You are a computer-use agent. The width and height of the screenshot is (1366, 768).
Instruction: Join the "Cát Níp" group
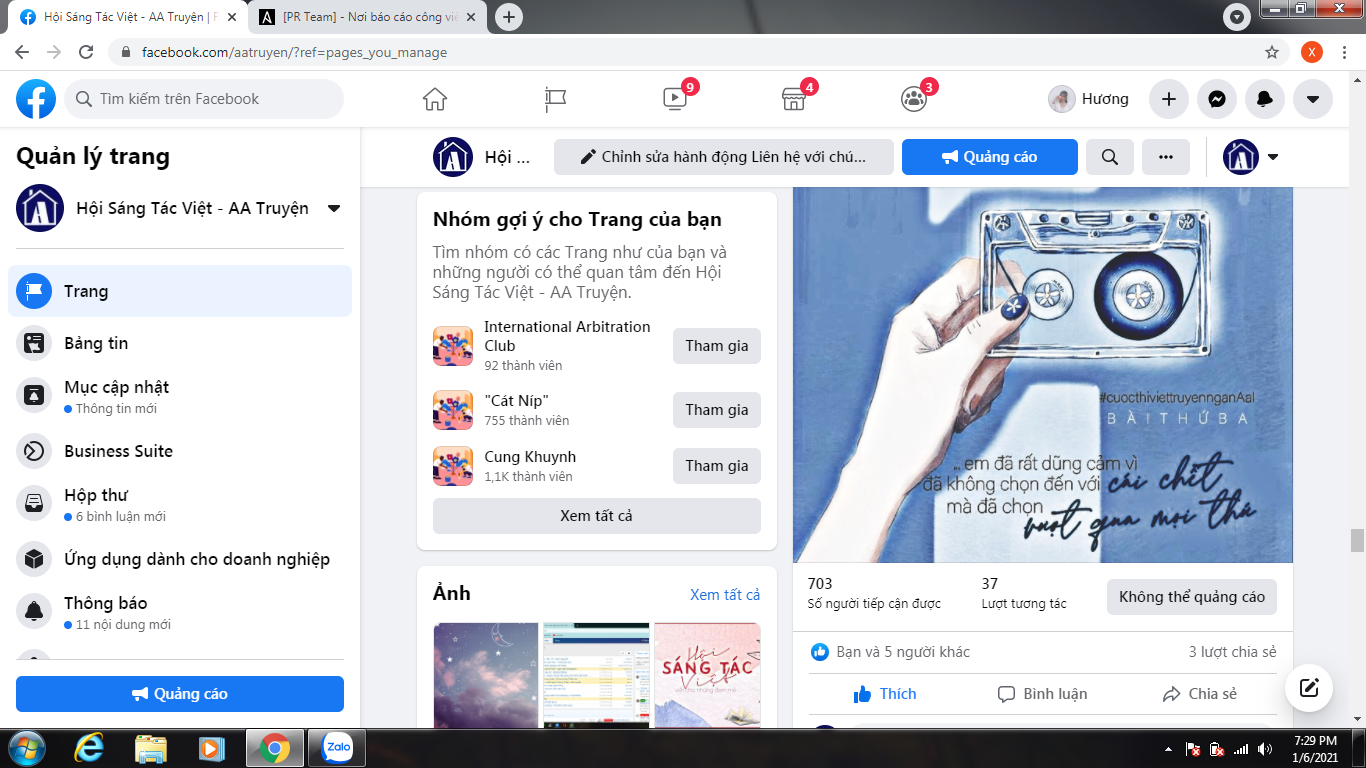pyautogui.click(x=717, y=410)
